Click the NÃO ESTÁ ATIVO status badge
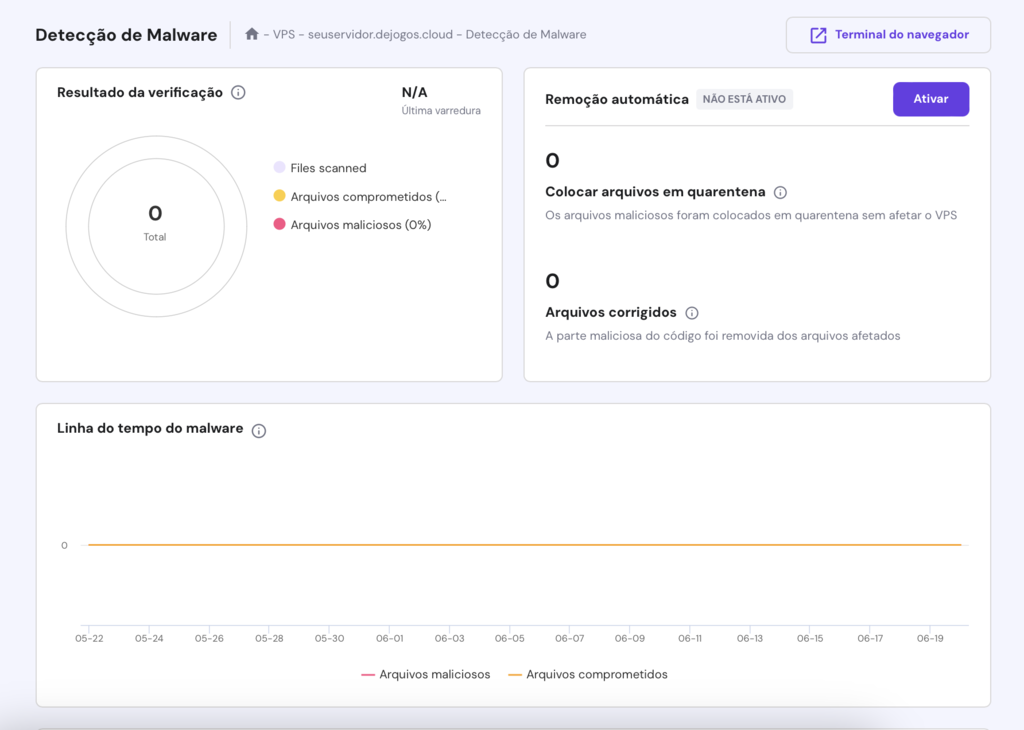Image resolution: width=1024 pixels, height=730 pixels. tap(745, 99)
